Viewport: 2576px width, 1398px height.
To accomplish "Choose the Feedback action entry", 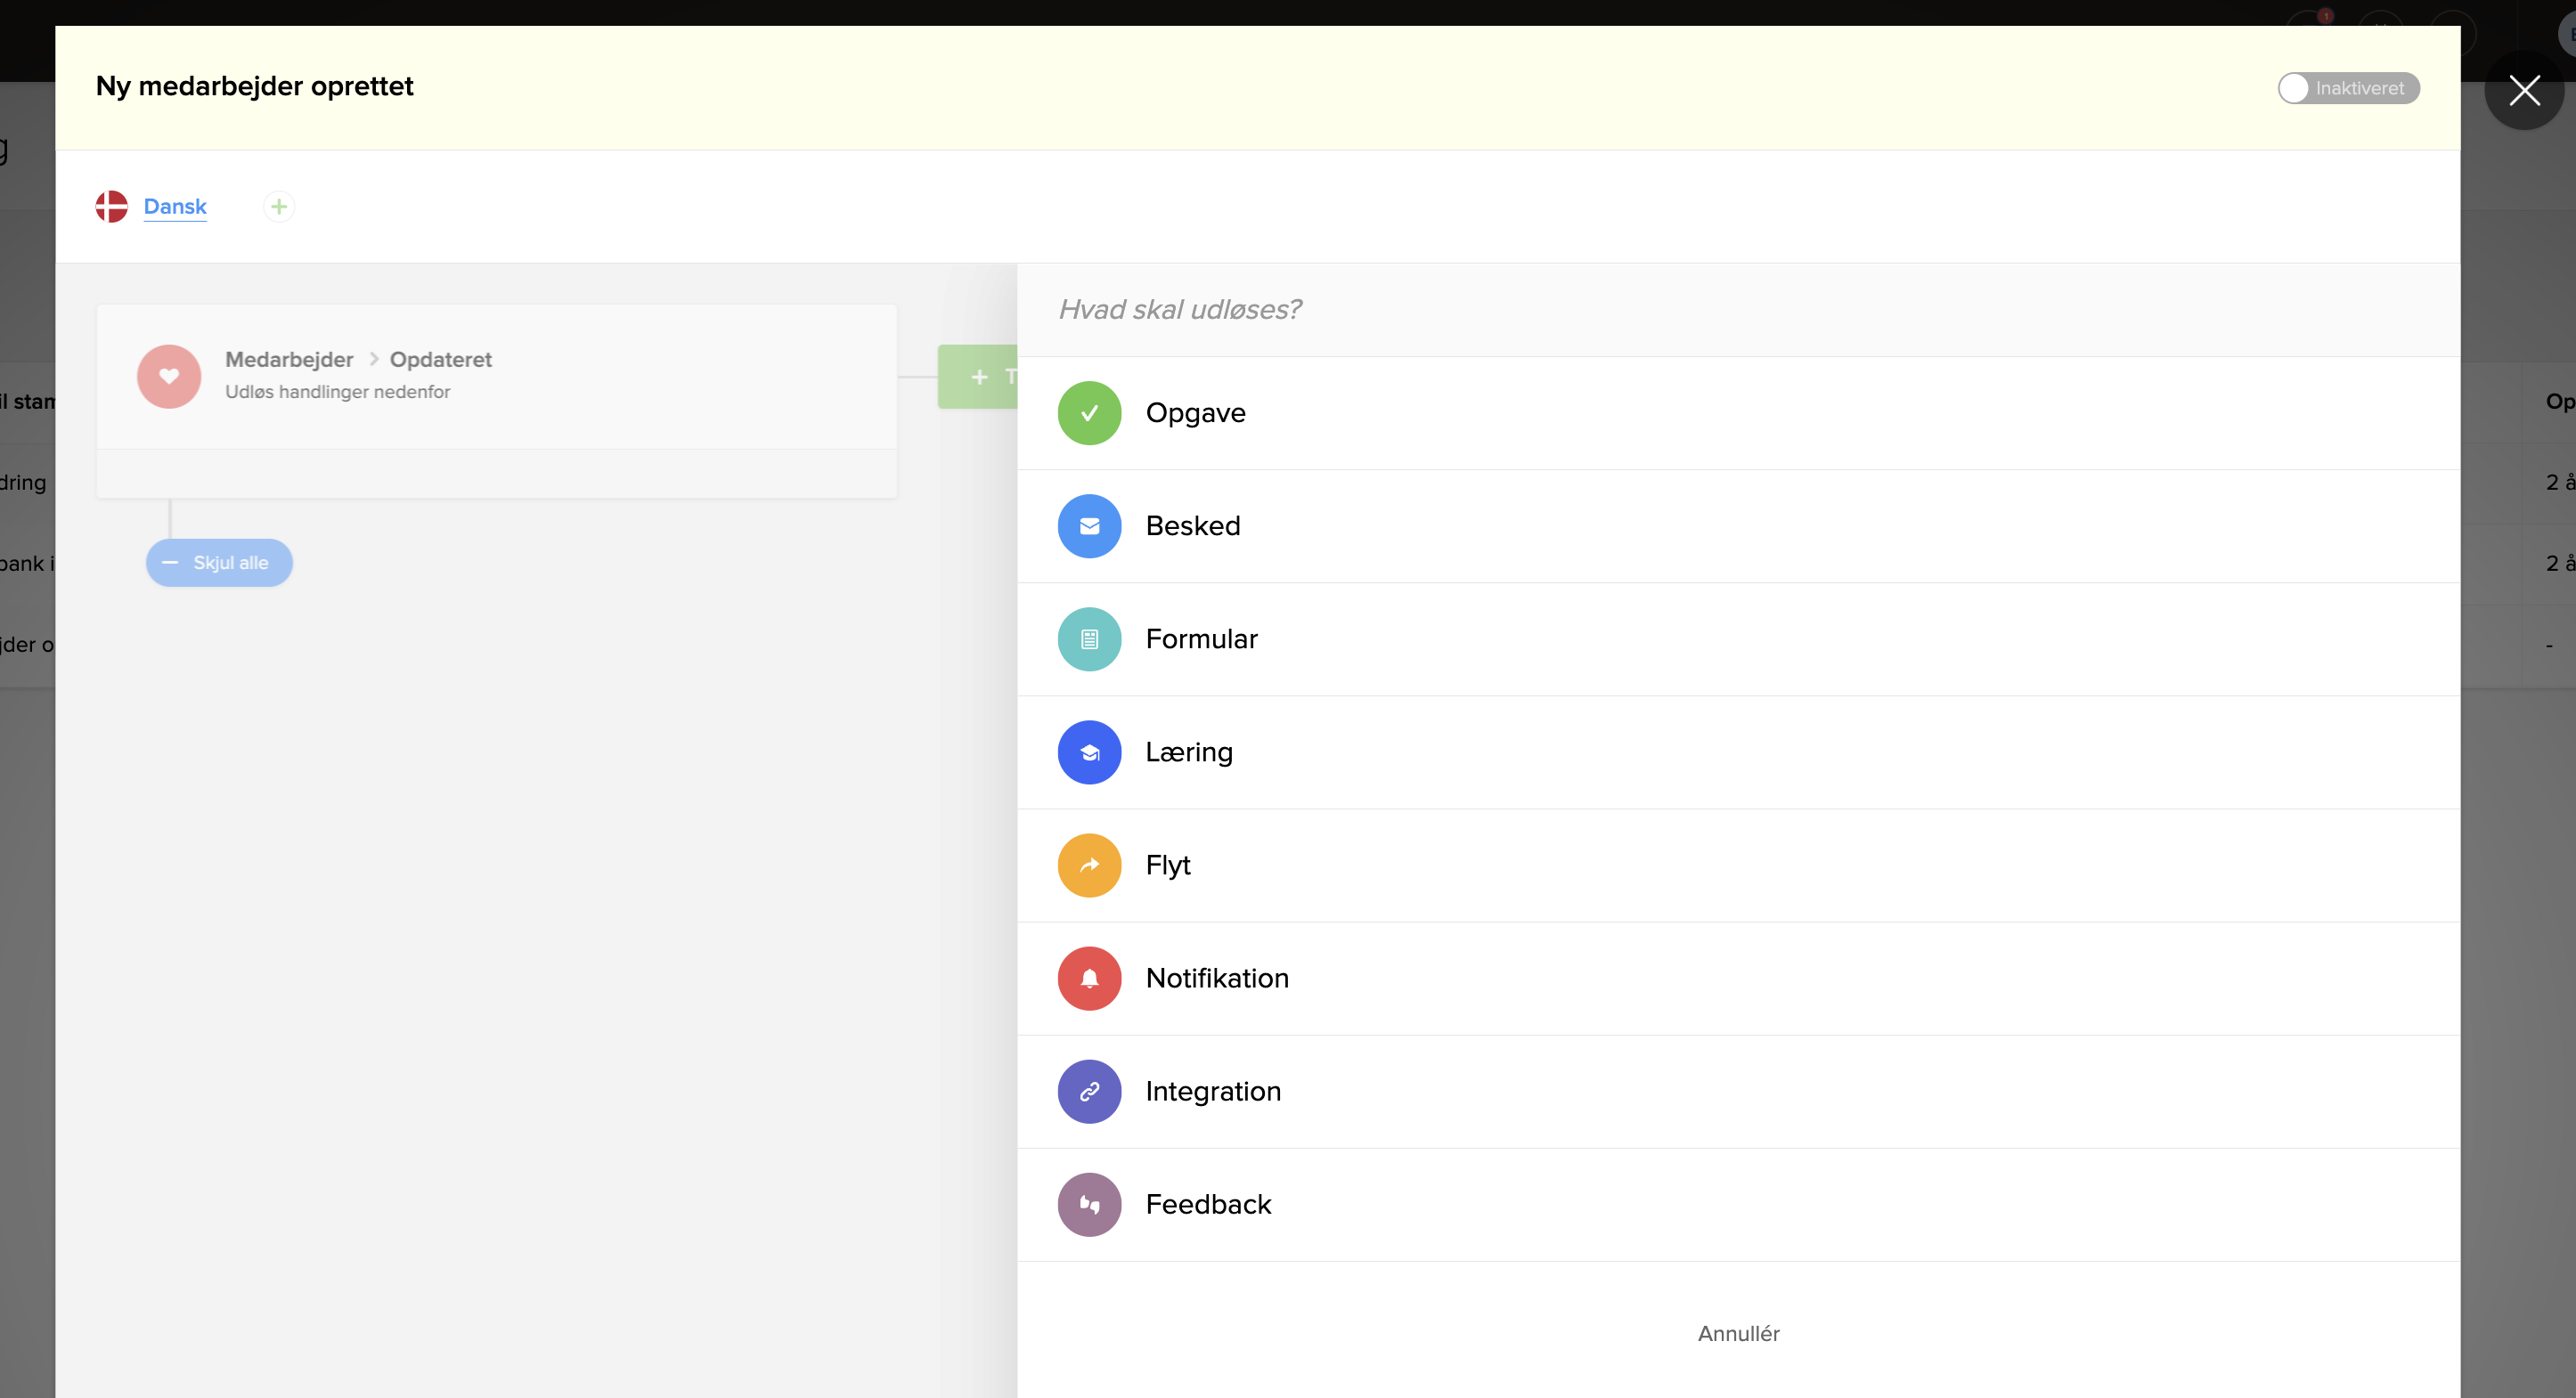I will [1208, 1204].
